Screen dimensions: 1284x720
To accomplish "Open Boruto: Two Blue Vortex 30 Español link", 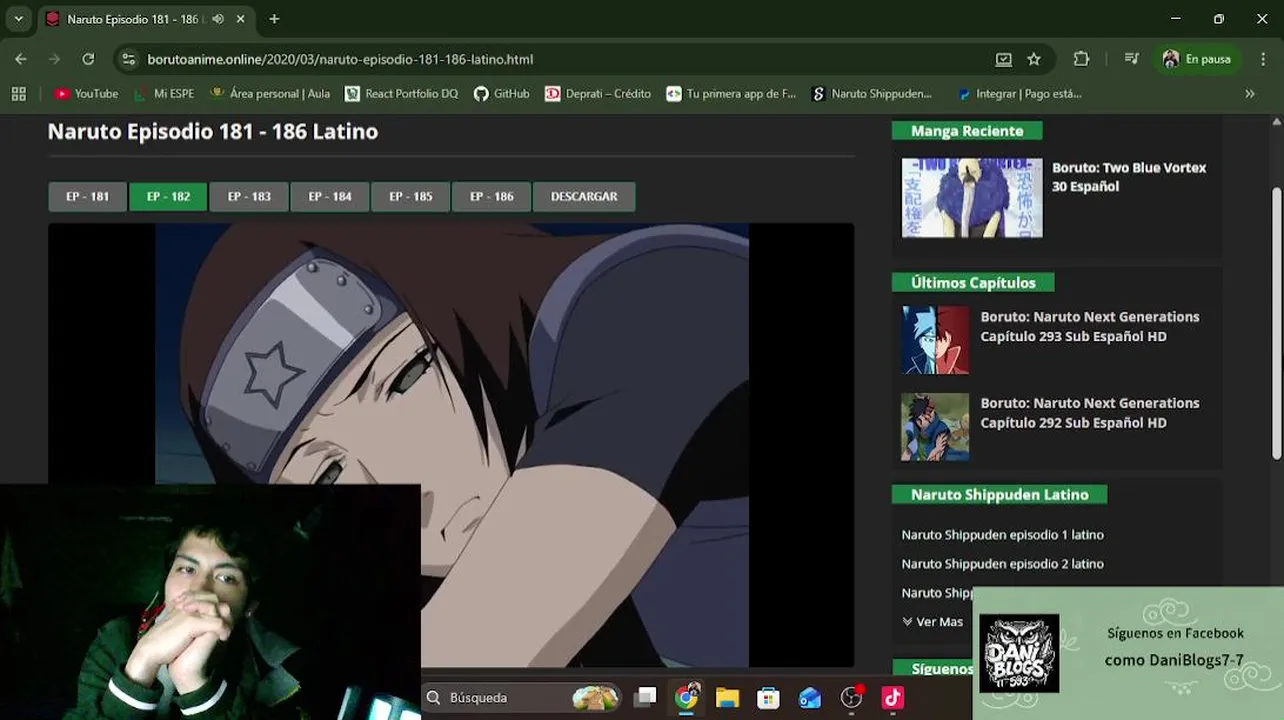I will click(x=1129, y=177).
